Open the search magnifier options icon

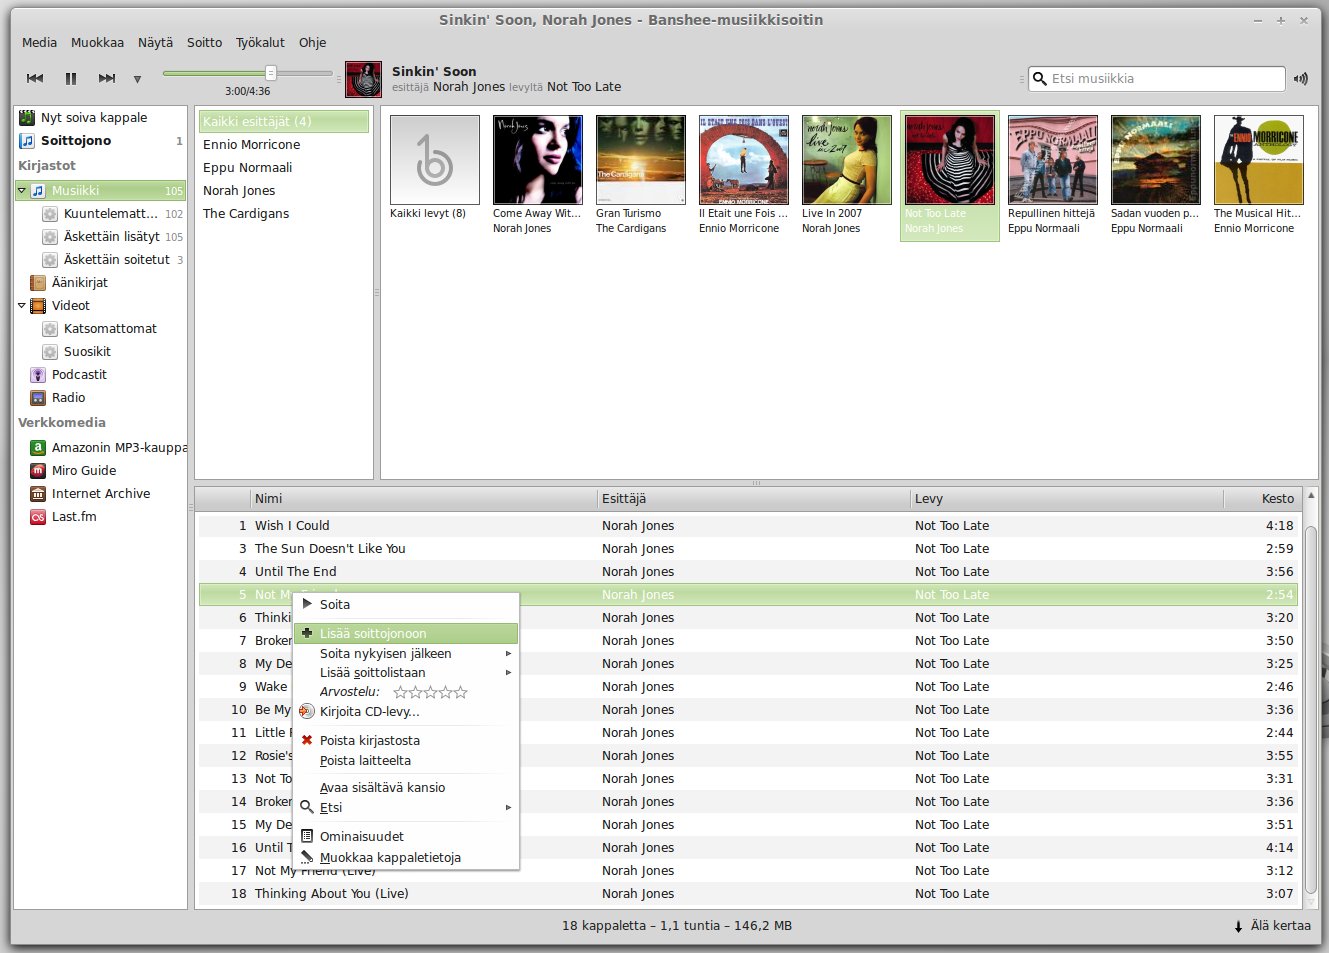(1040, 79)
